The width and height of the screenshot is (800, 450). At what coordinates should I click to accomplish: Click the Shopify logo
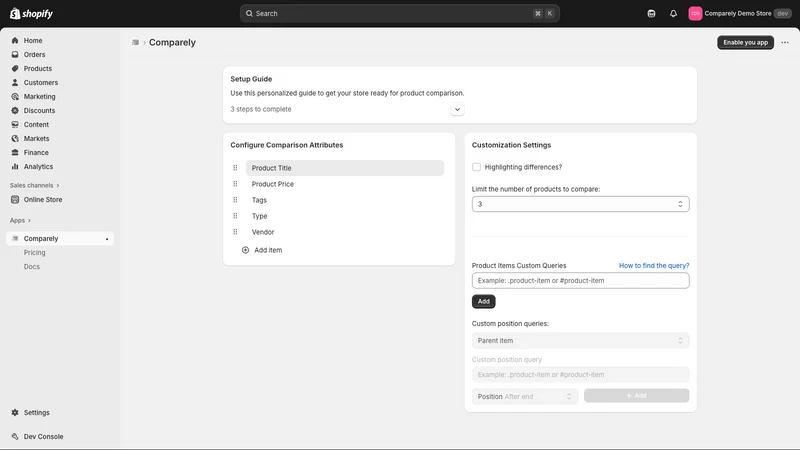[31, 14]
